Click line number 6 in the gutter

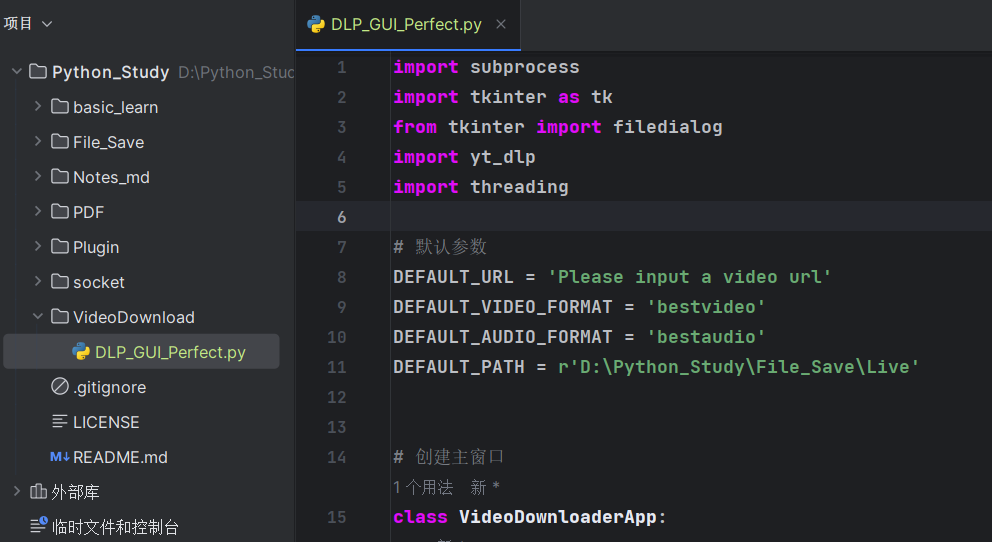342,217
